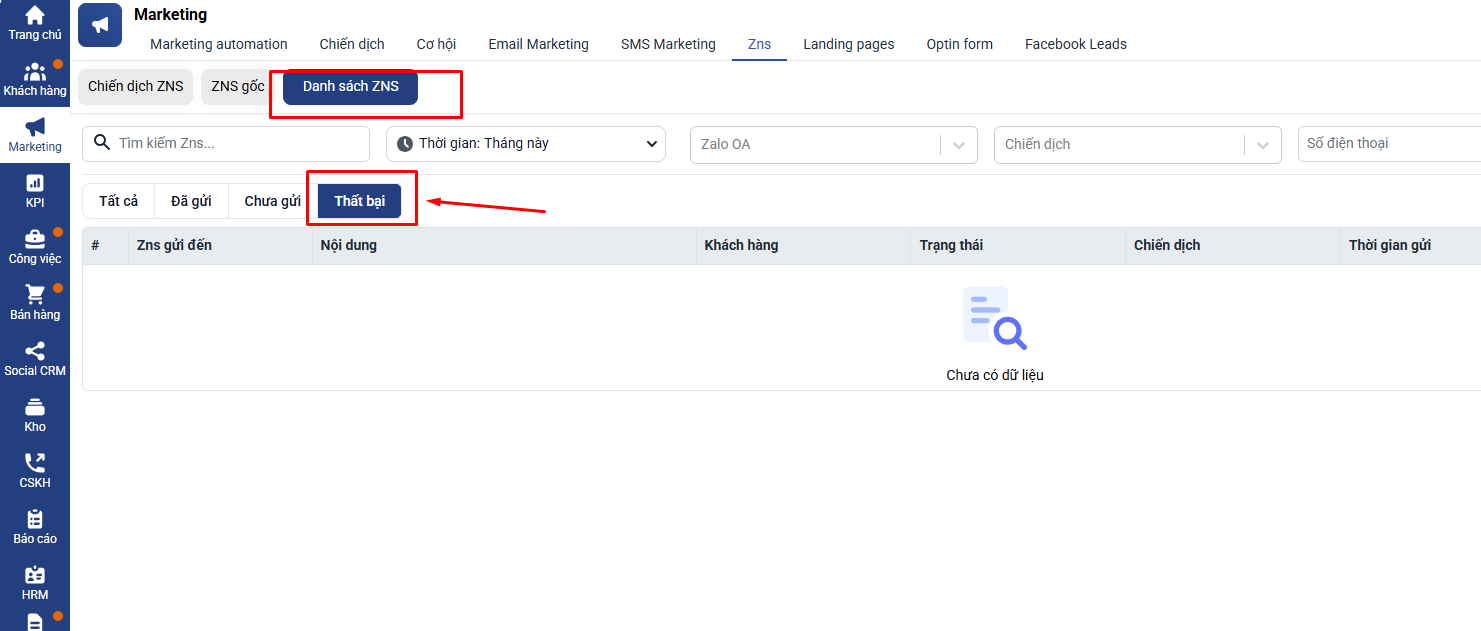
Task: Open Social CRM share icon
Action: click(35, 352)
